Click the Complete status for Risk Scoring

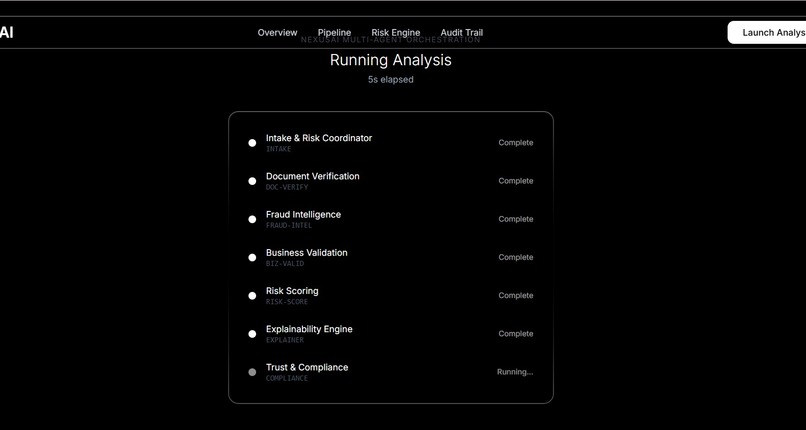click(x=516, y=295)
